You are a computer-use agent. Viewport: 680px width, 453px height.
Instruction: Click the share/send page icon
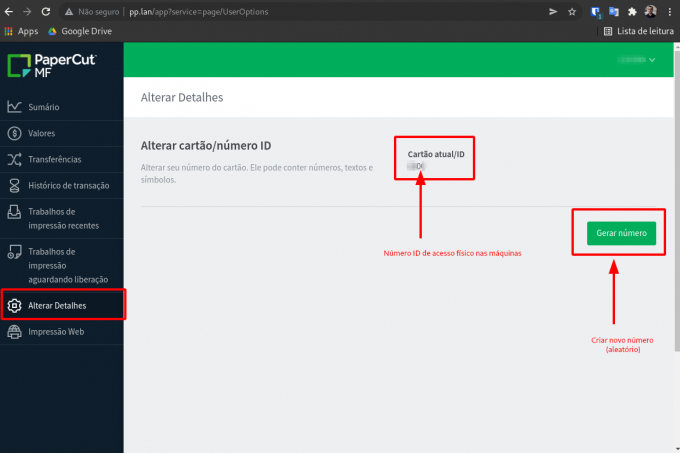click(x=553, y=12)
